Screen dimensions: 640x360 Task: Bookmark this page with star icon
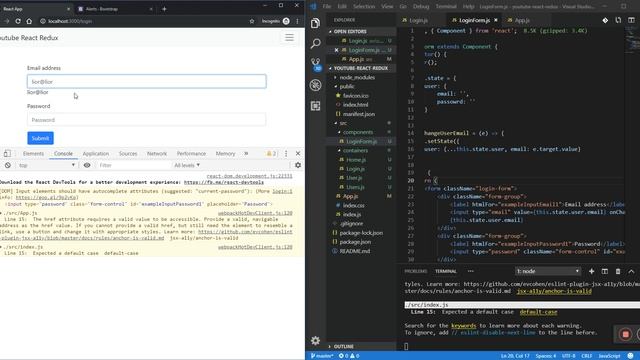252,21
